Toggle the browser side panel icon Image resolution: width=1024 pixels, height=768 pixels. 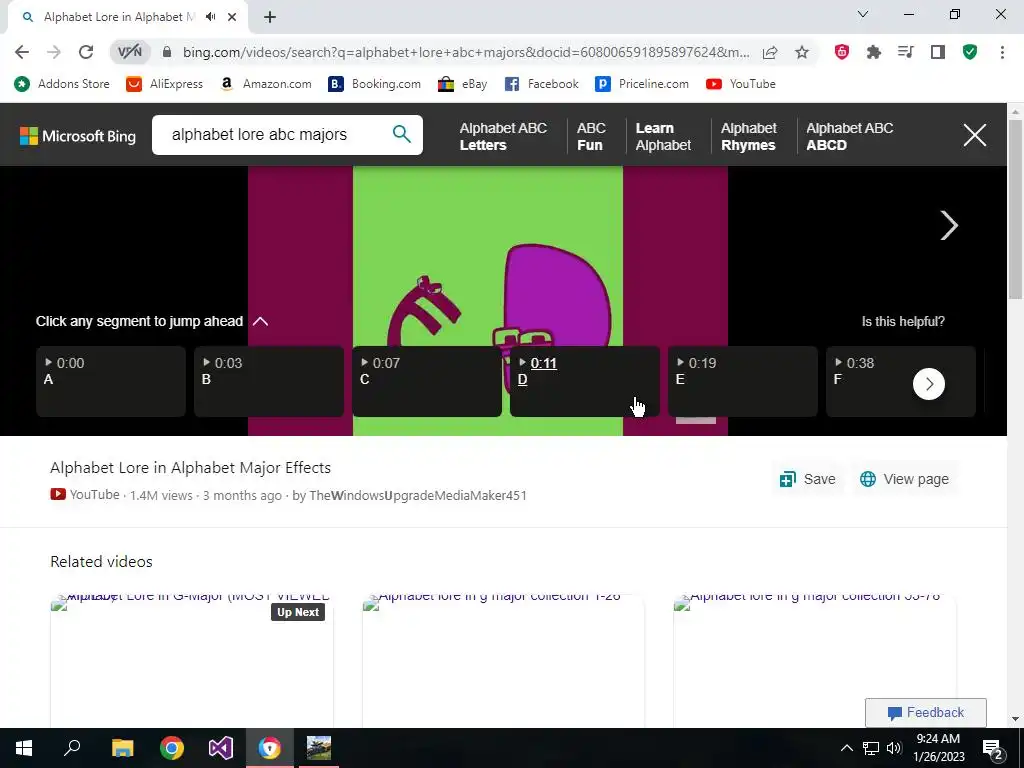click(938, 52)
